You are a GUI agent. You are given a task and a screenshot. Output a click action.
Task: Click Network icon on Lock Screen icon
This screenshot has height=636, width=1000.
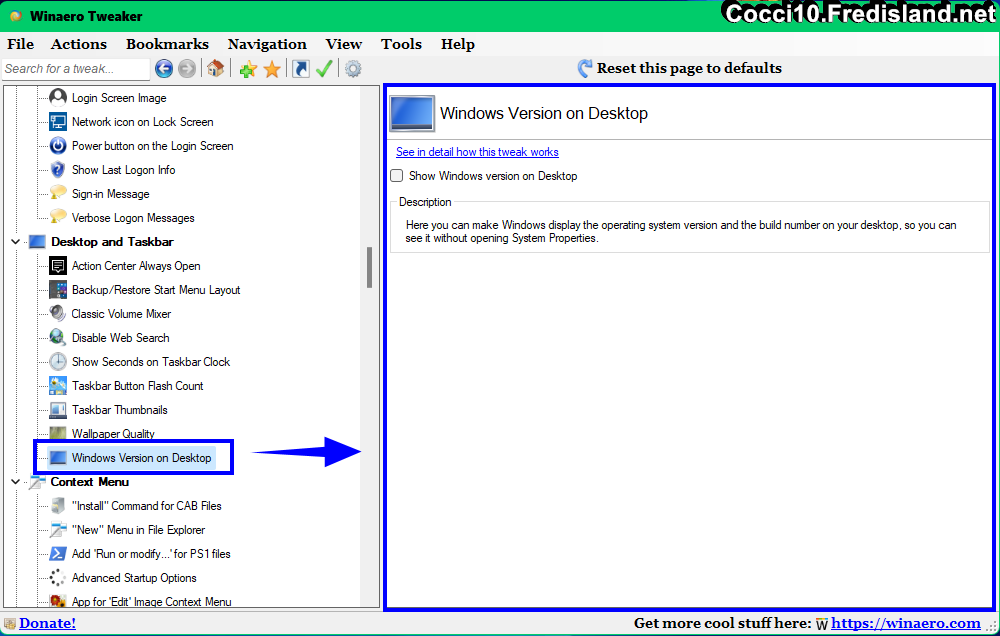[58, 122]
